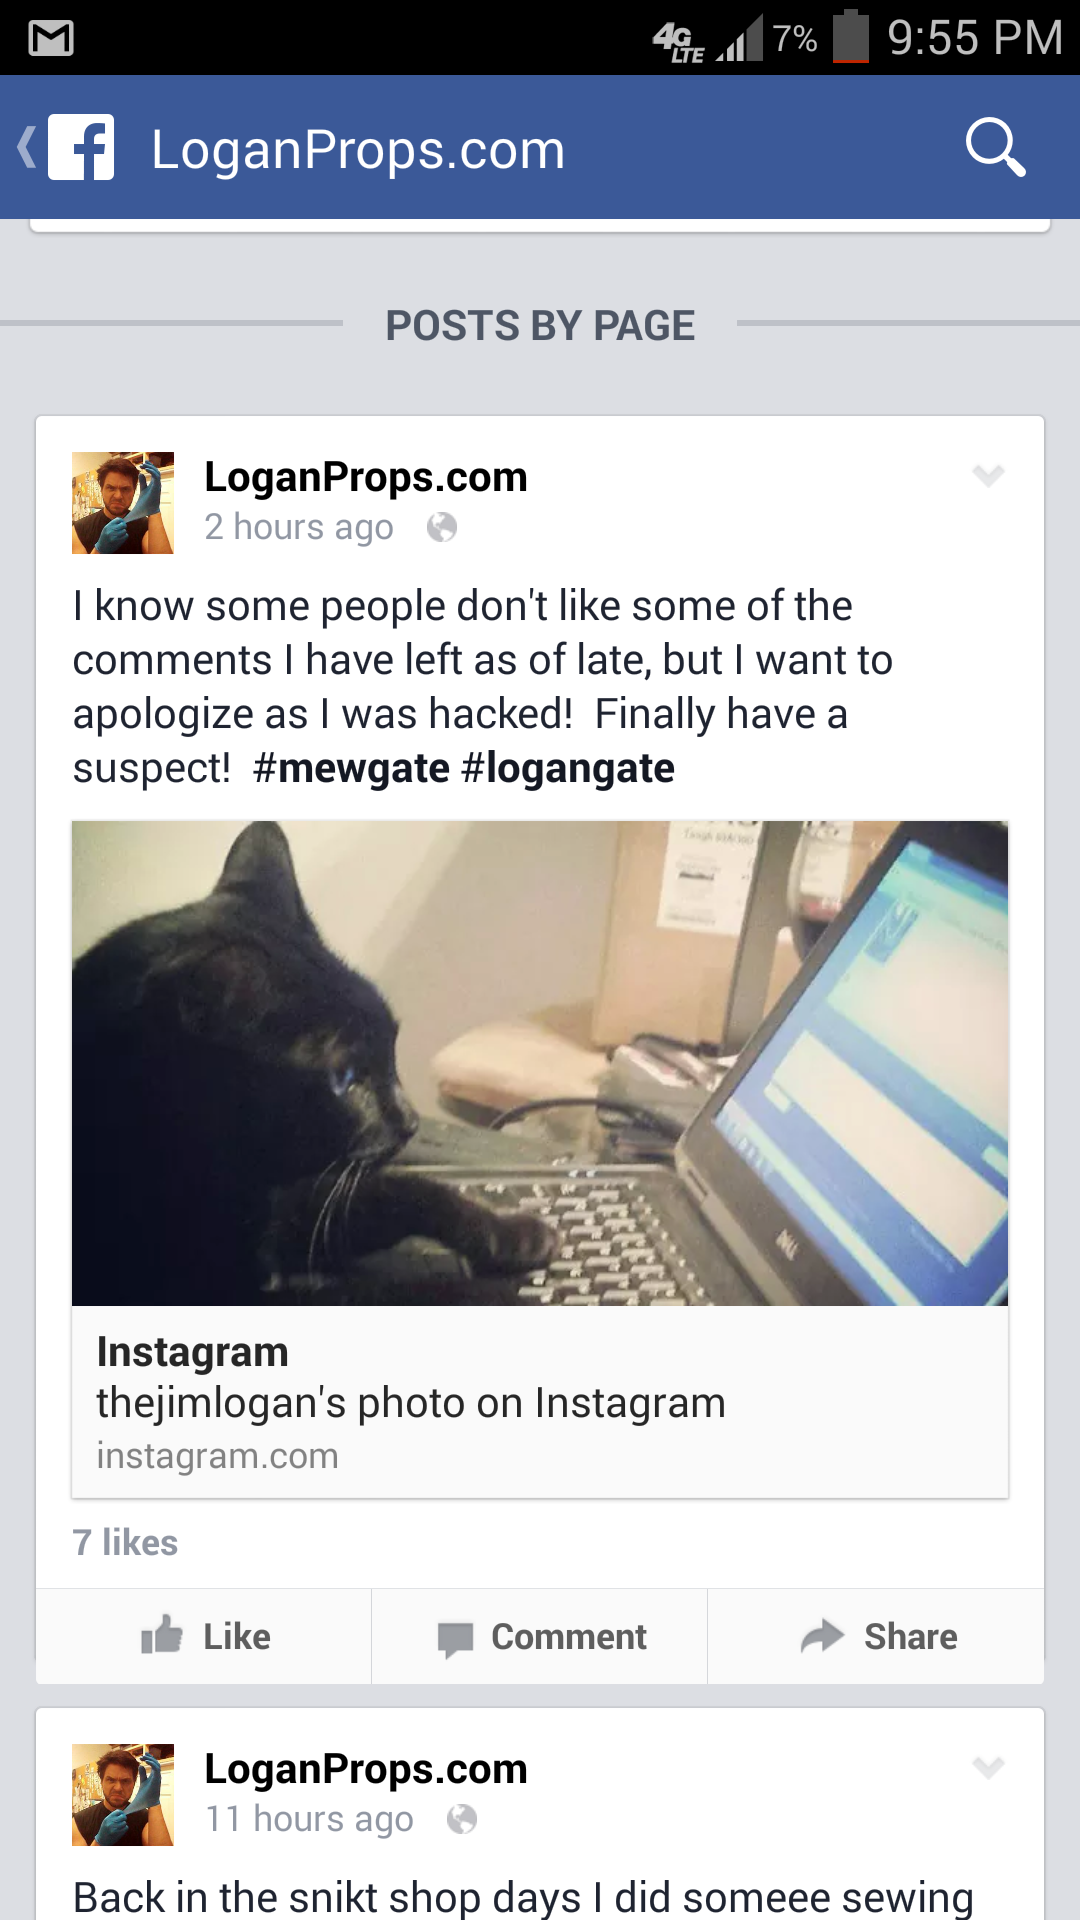Expand the first post's options chevron
This screenshot has height=1920, width=1080.
point(988,475)
